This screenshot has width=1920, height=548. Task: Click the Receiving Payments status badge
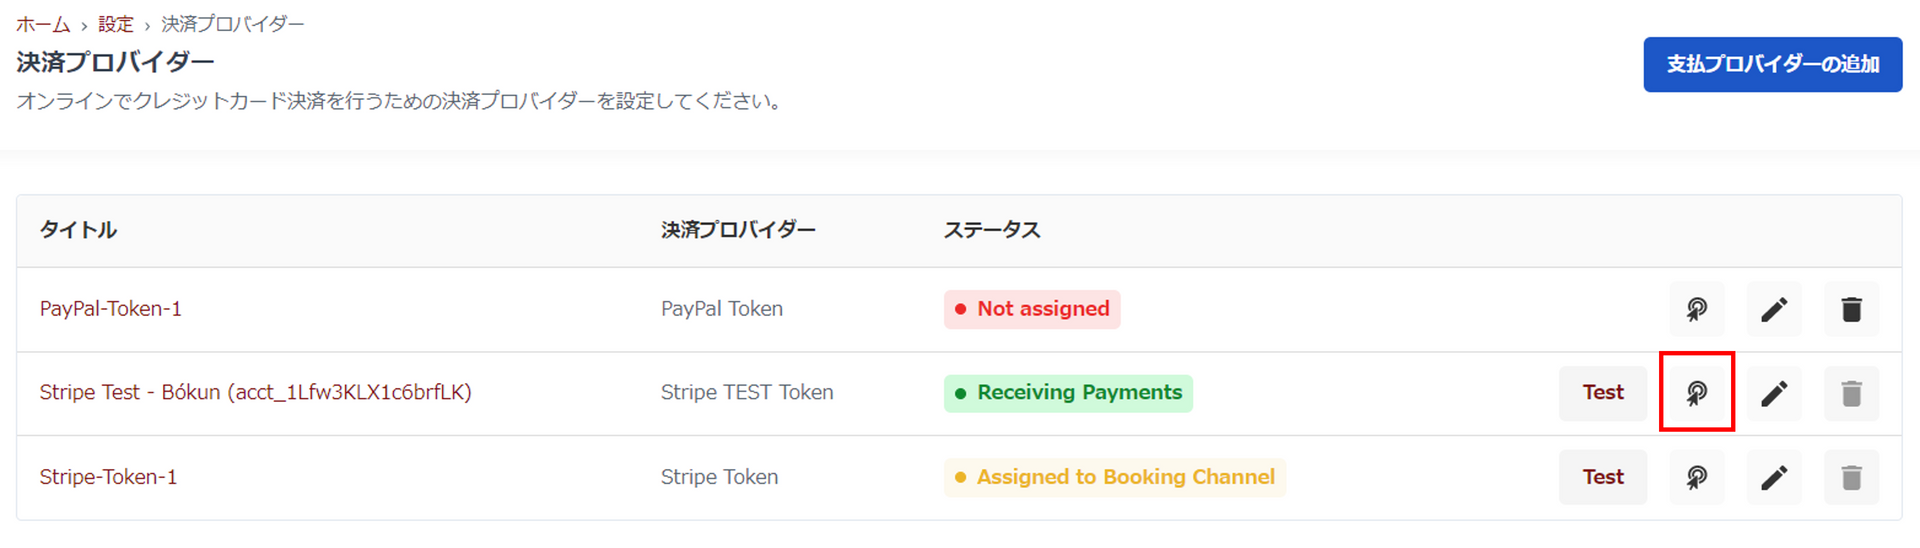1068,393
